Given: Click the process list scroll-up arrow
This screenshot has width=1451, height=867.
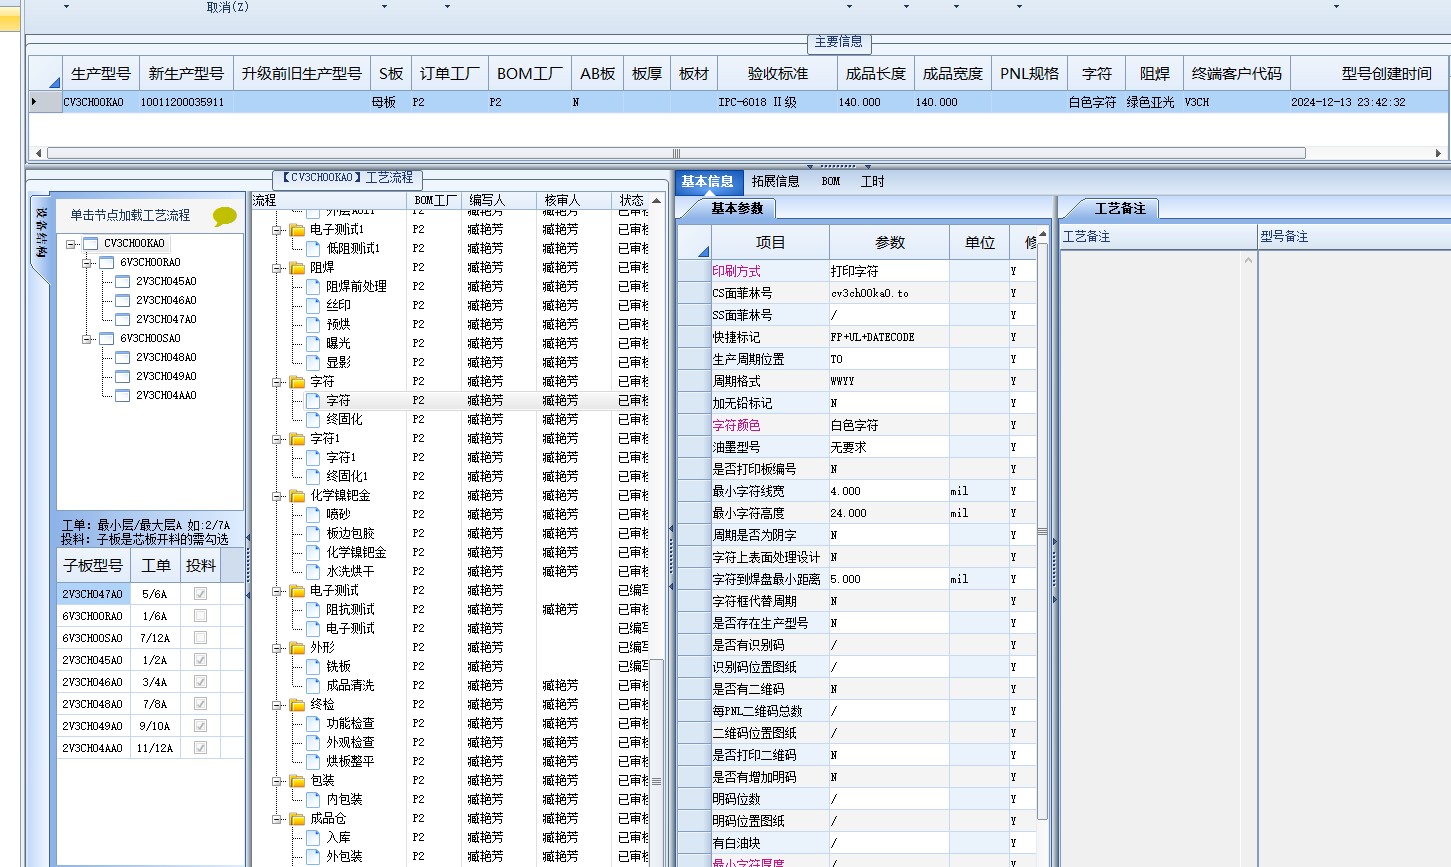Looking at the screenshot, I should [x=656, y=200].
